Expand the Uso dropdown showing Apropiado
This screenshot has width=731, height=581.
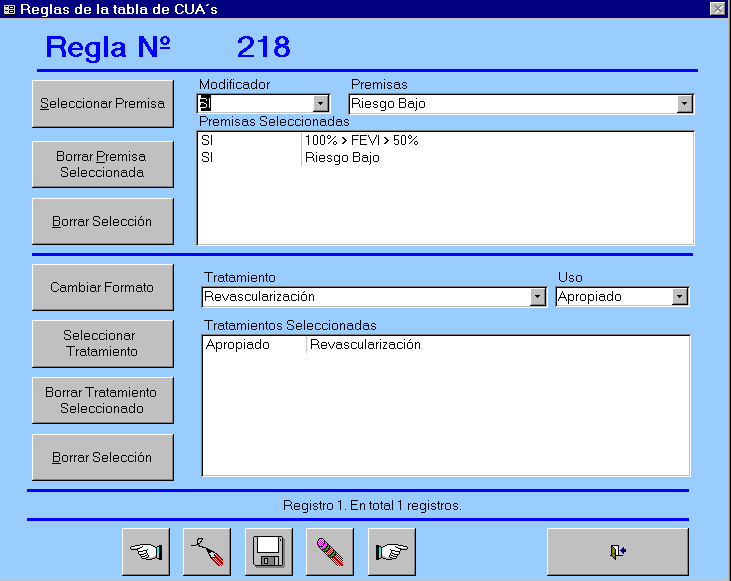680,297
